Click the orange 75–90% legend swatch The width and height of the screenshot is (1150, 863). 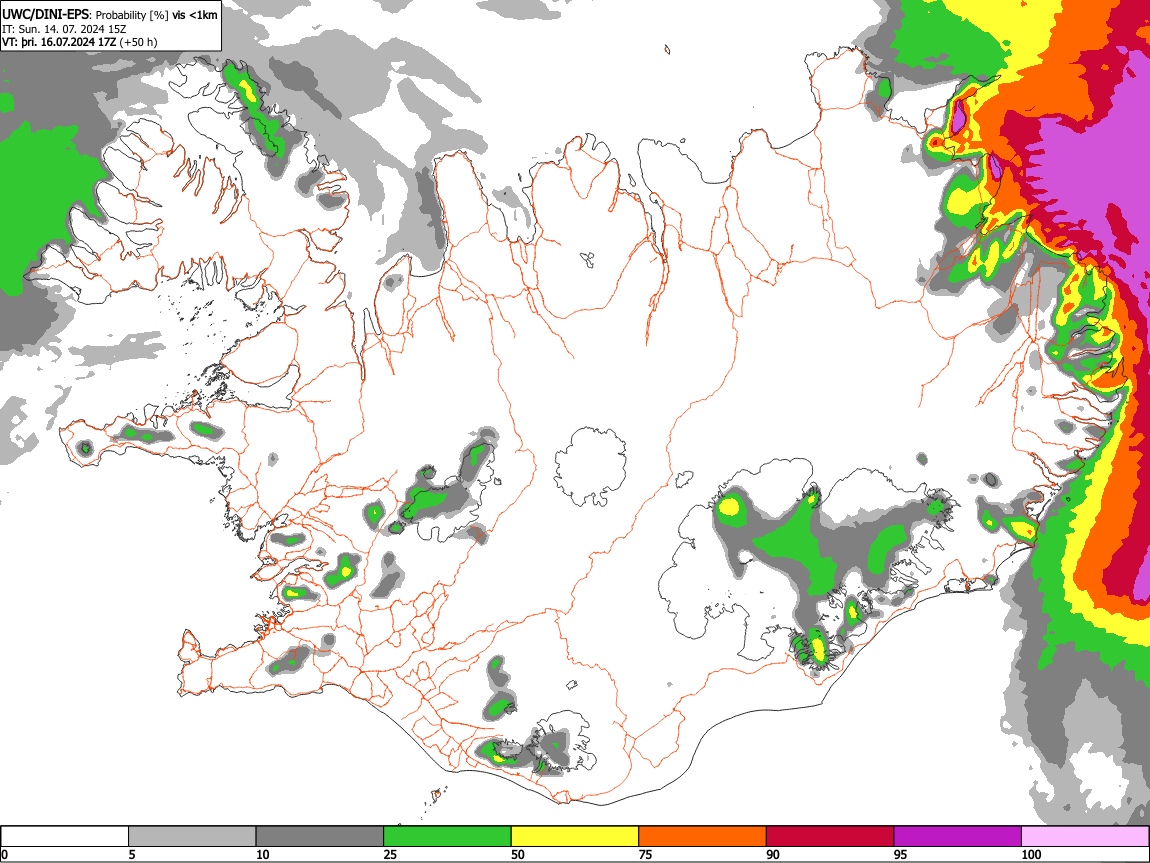[703, 836]
